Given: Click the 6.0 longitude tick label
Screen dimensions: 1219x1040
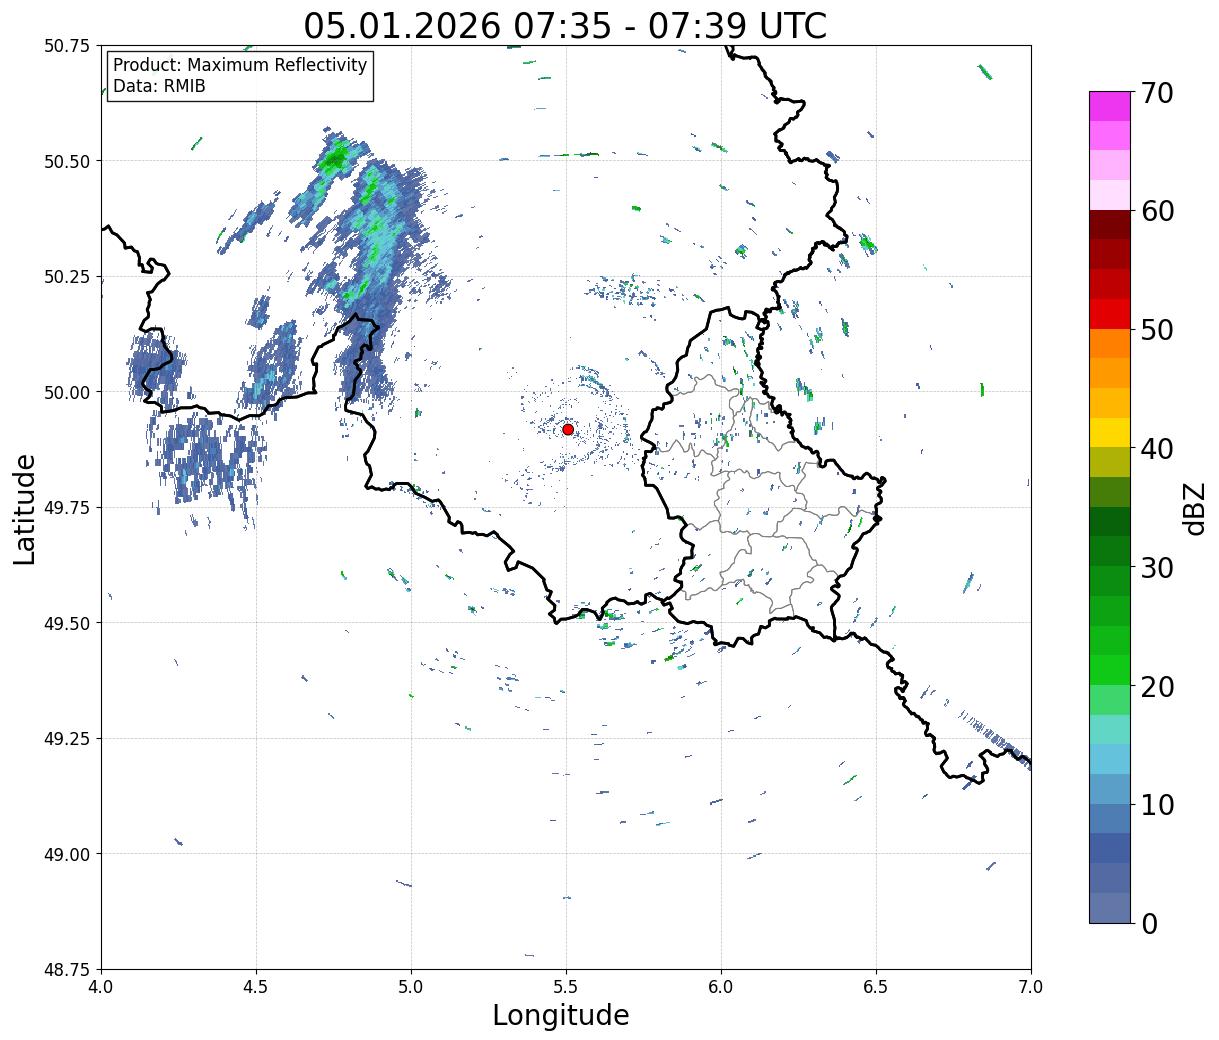Looking at the screenshot, I should pyautogui.click(x=721, y=987).
